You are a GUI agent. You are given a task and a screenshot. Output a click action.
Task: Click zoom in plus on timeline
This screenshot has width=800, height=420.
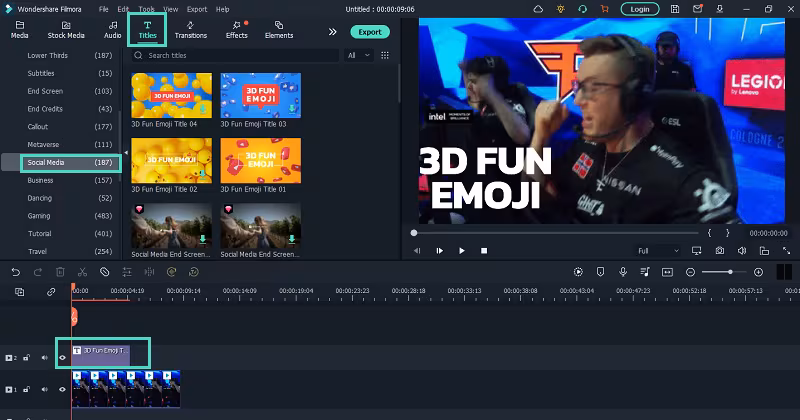tap(759, 272)
